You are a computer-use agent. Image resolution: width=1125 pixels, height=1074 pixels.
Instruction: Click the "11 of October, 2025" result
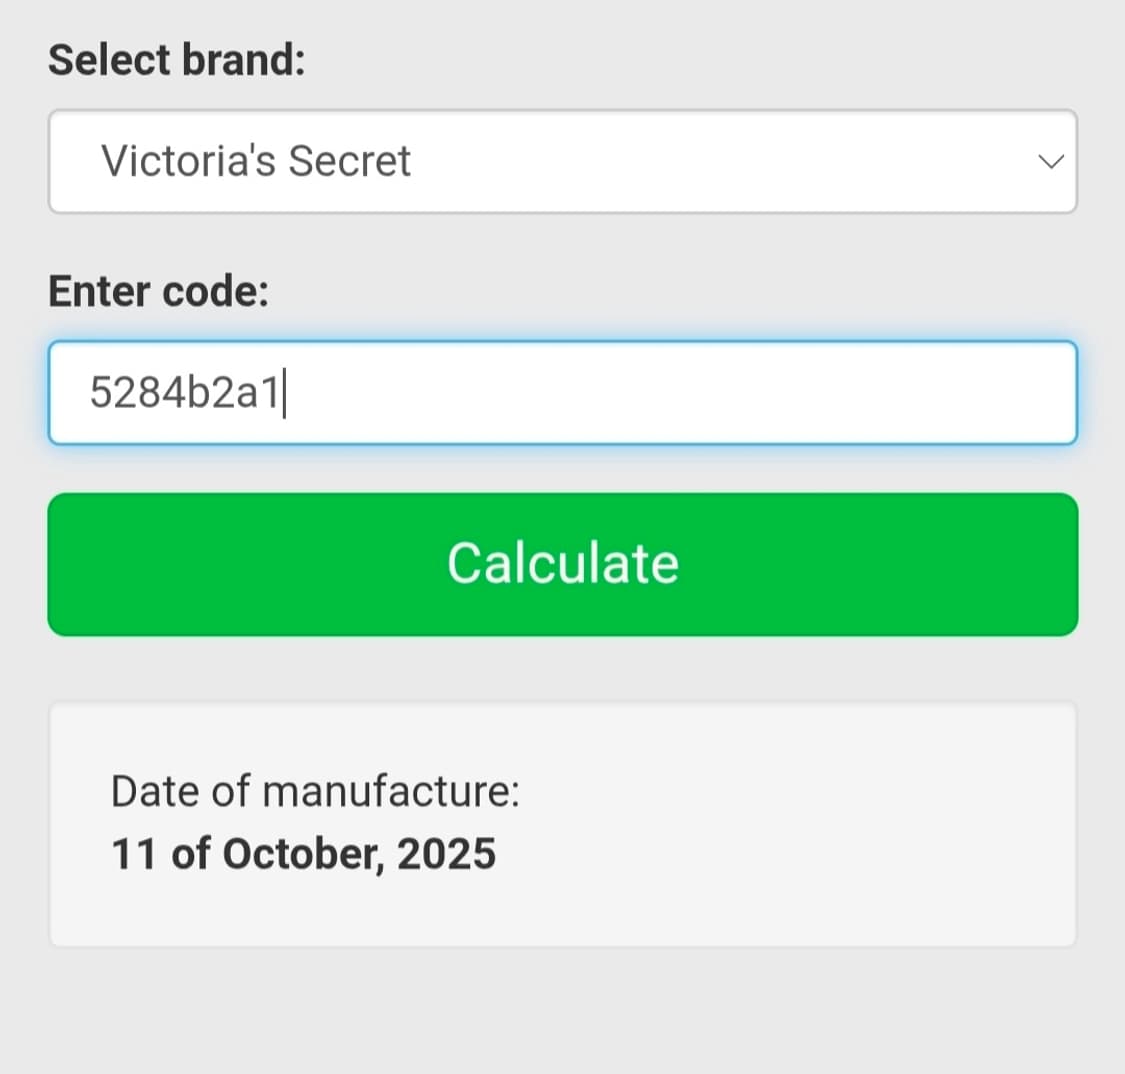[x=303, y=854]
